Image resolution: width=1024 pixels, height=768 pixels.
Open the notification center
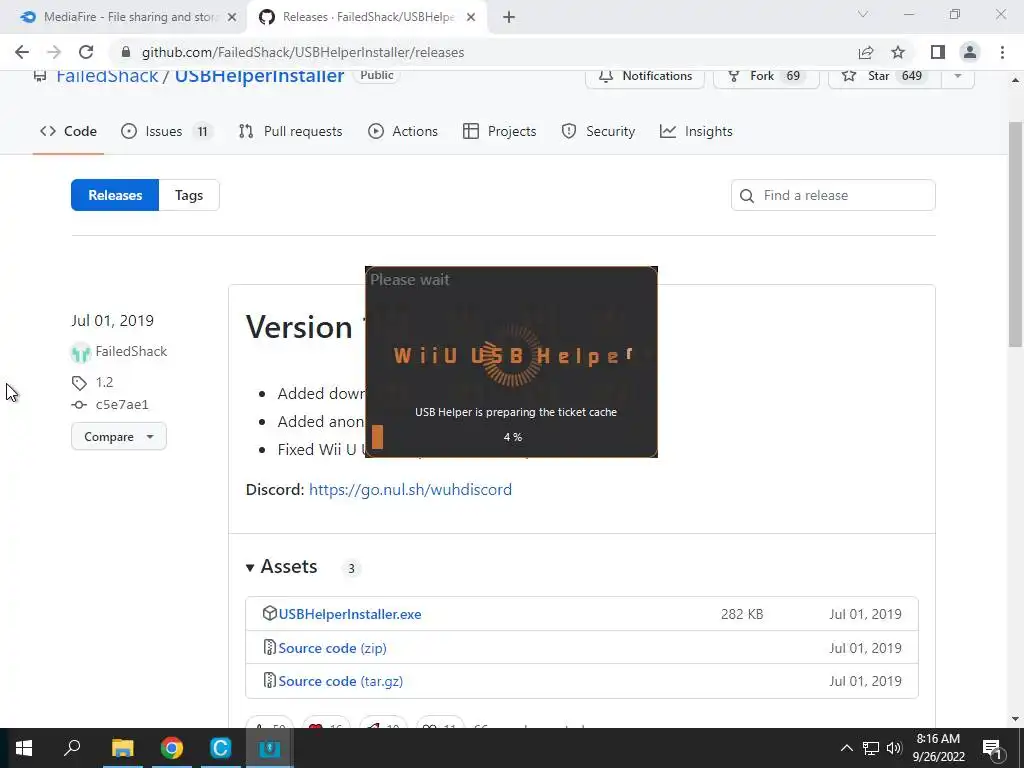(992, 748)
